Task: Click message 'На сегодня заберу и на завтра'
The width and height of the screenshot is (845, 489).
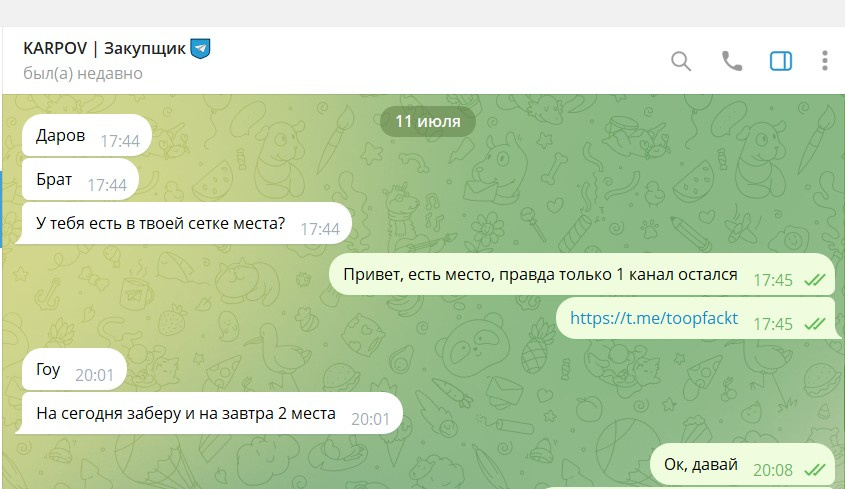Action: tap(209, 414)
